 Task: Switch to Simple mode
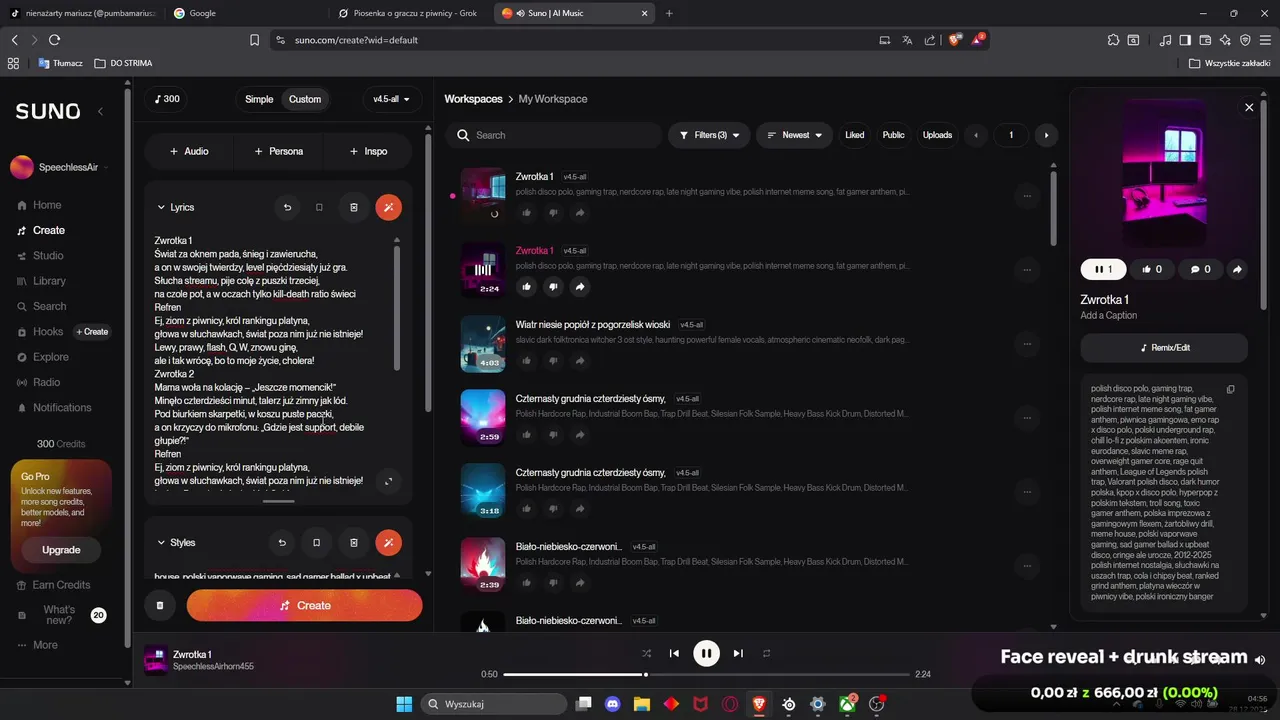point(259,99)
